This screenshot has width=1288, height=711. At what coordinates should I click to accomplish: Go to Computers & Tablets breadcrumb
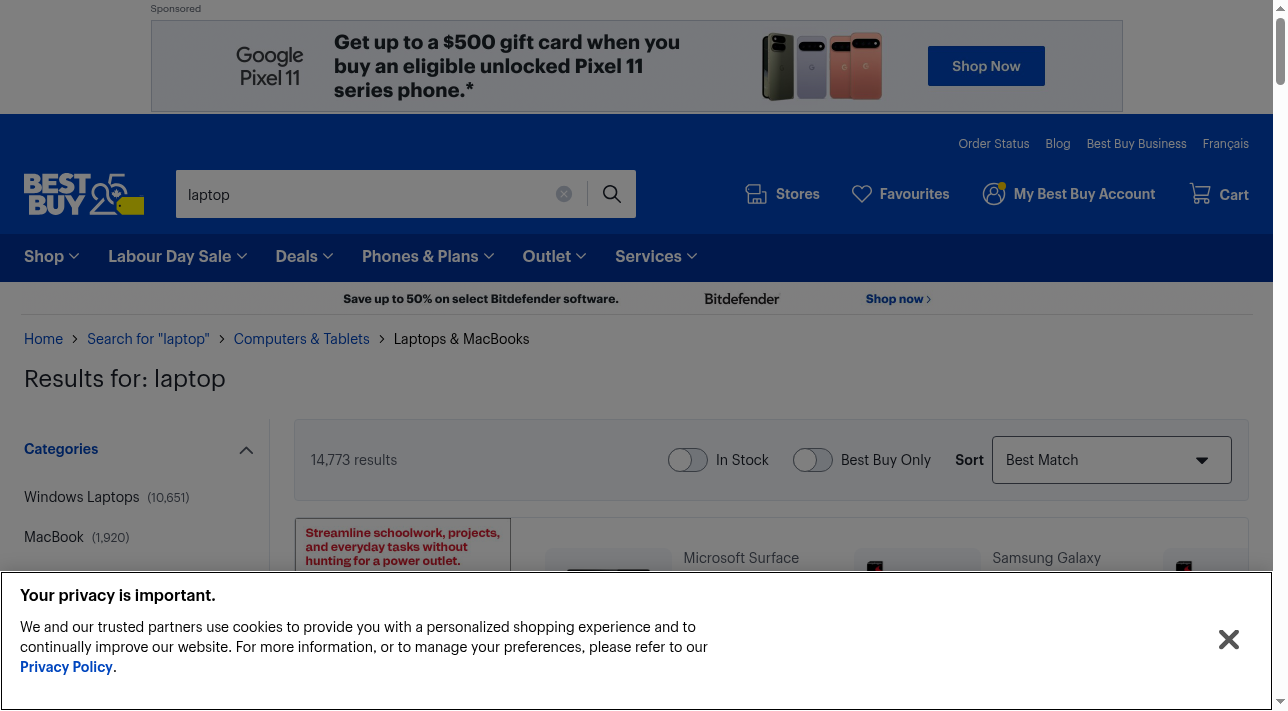coord(302,339)
